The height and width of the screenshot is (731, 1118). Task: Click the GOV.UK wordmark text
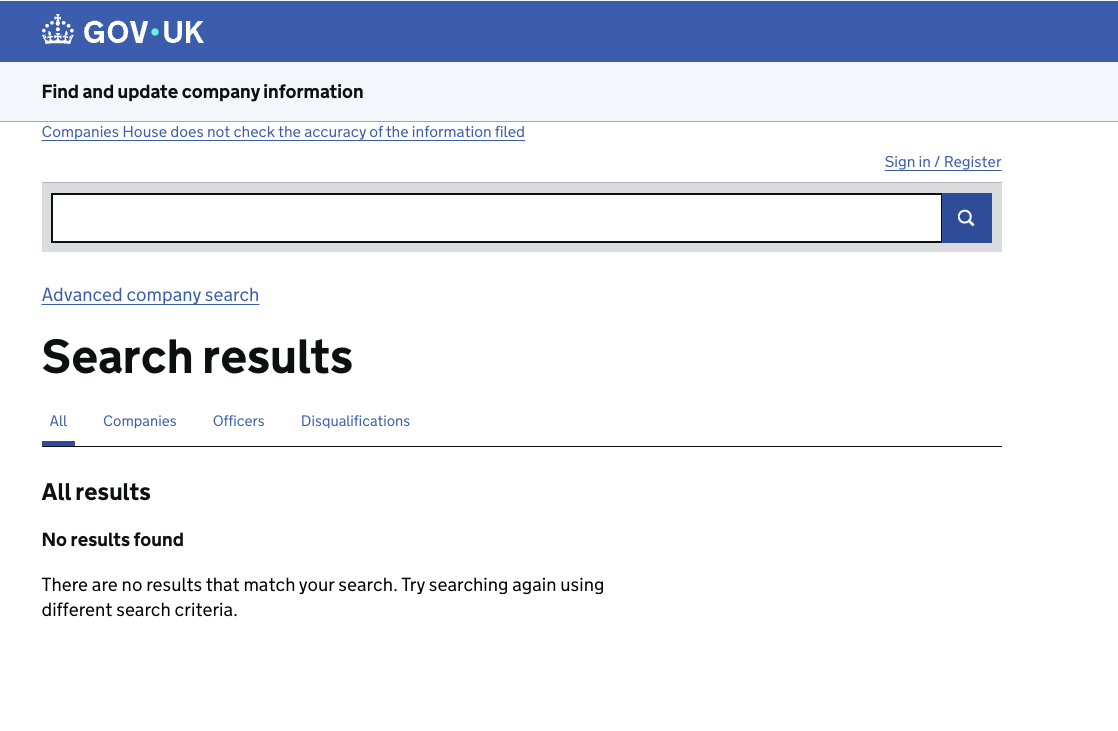(x=143, y=32)
